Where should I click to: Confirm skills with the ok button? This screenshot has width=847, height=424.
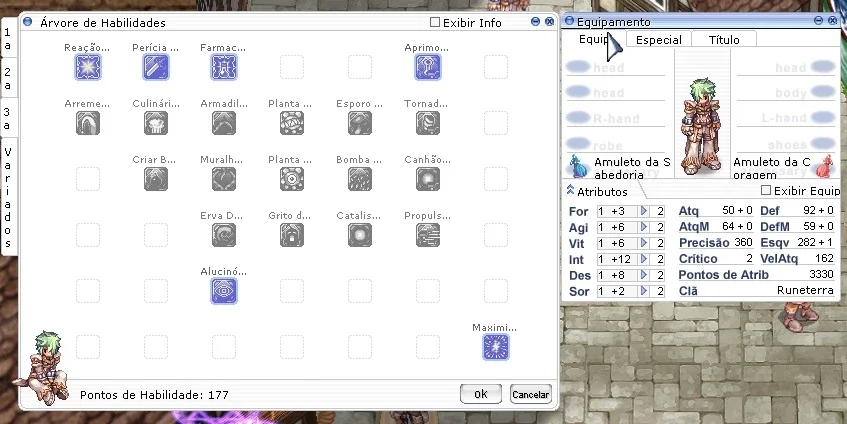tap(481, 394)
